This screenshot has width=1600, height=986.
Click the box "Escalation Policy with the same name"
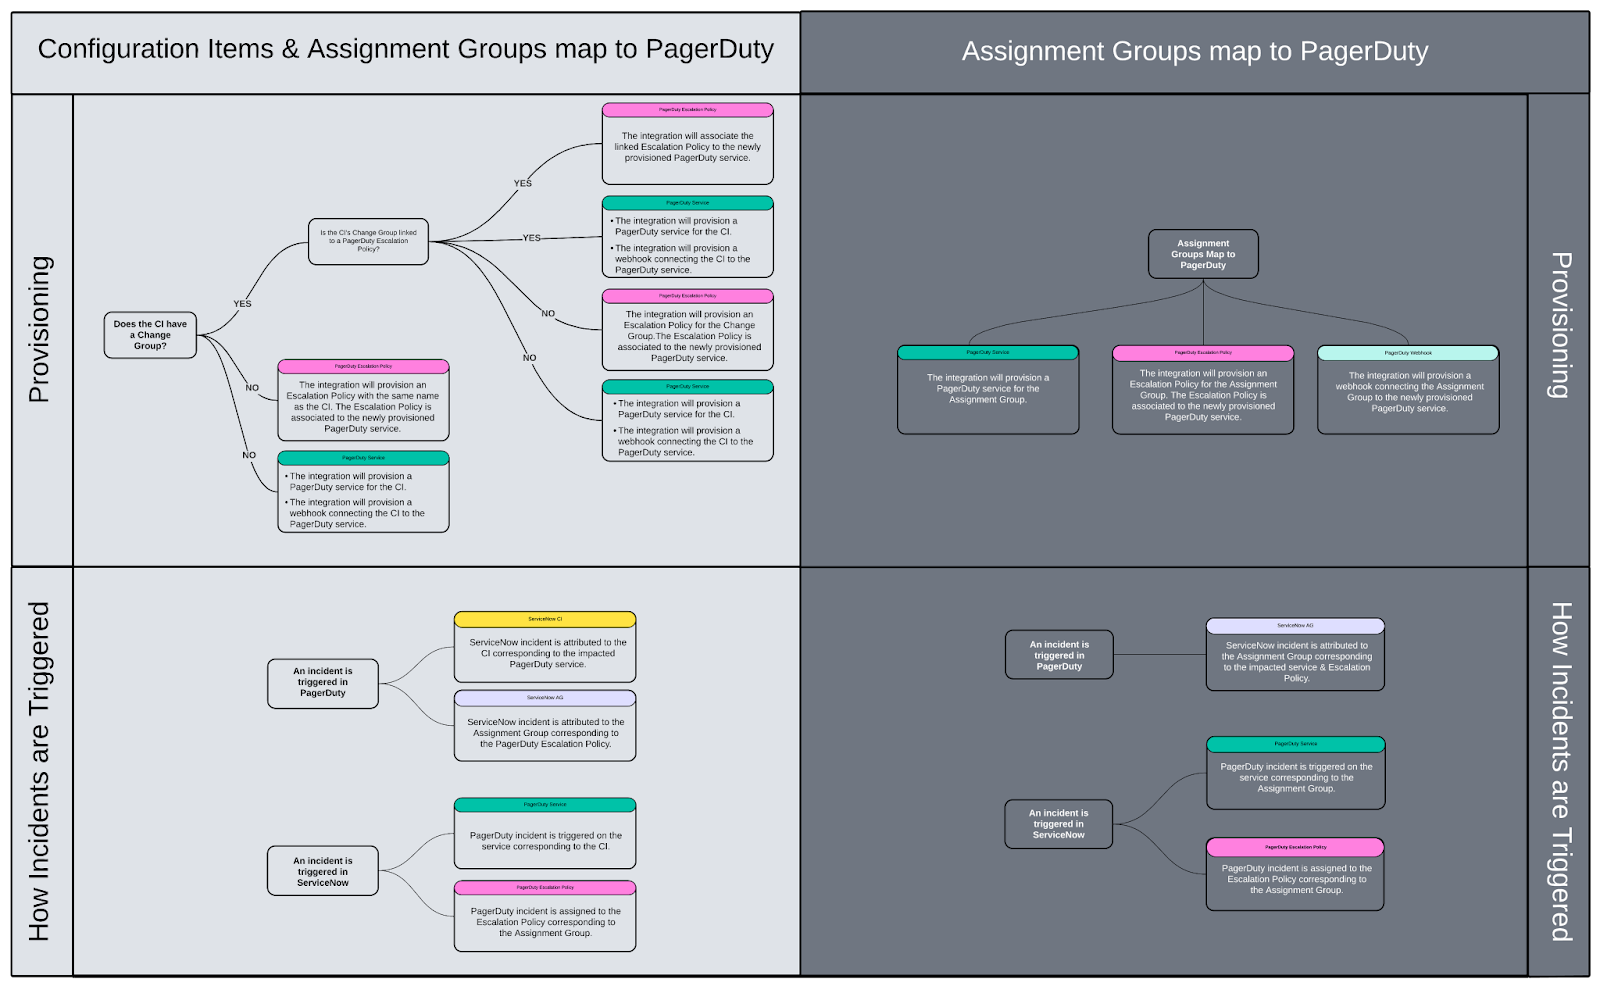pyautogui.click(x=363, y=401)
